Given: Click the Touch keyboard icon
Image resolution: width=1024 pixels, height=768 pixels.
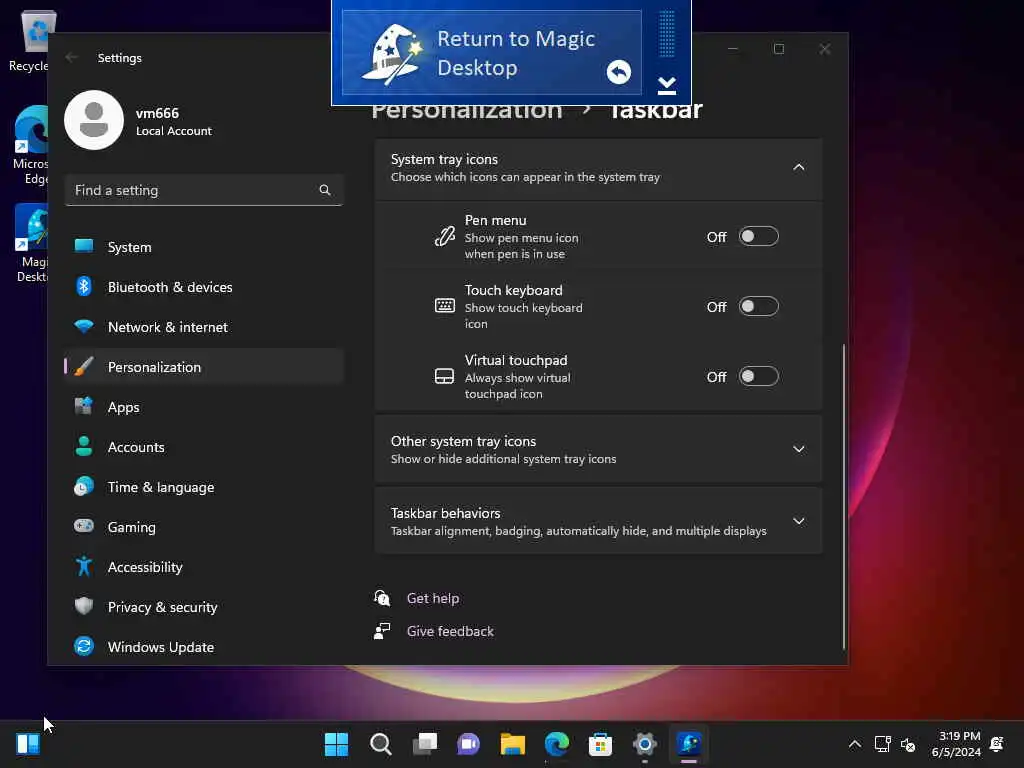Looking at the screenshot, I should tap(445, 306).
